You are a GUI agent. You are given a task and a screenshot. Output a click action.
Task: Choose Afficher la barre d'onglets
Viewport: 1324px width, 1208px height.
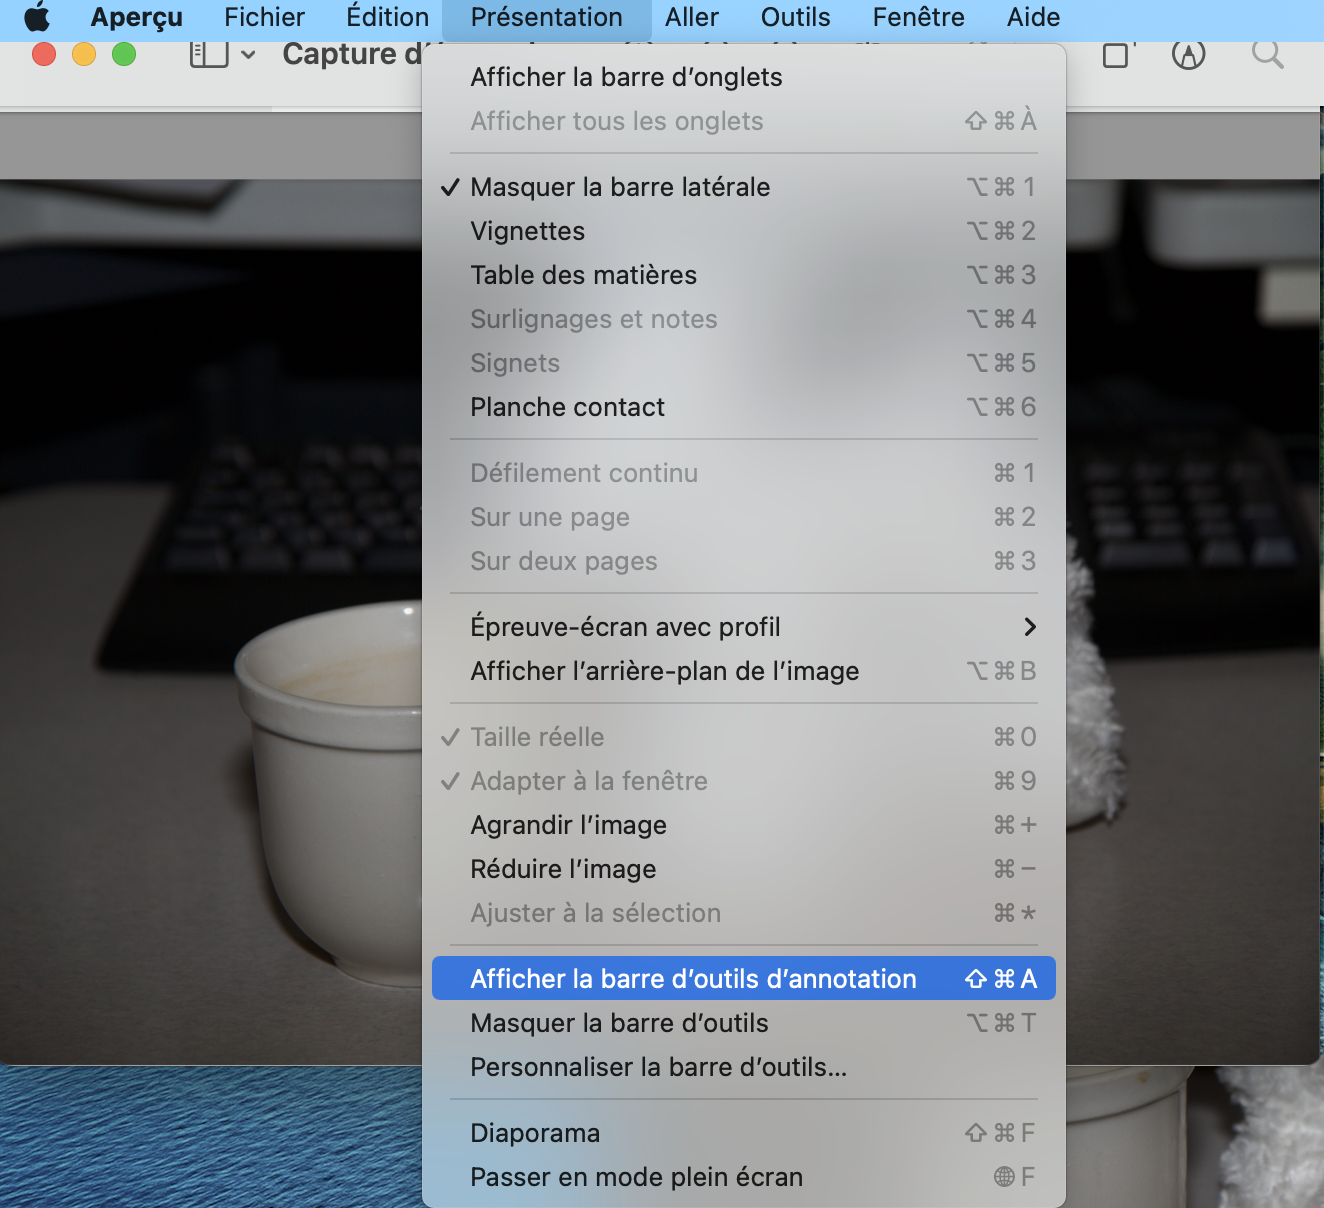tap(744, 77)
